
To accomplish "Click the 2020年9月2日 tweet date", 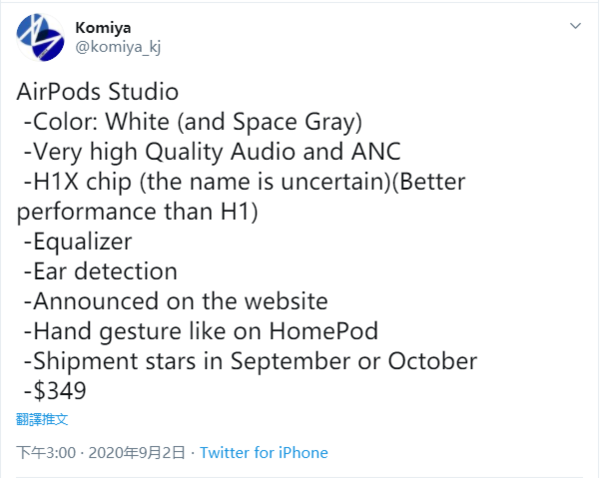I will click(x=137, y=452).
